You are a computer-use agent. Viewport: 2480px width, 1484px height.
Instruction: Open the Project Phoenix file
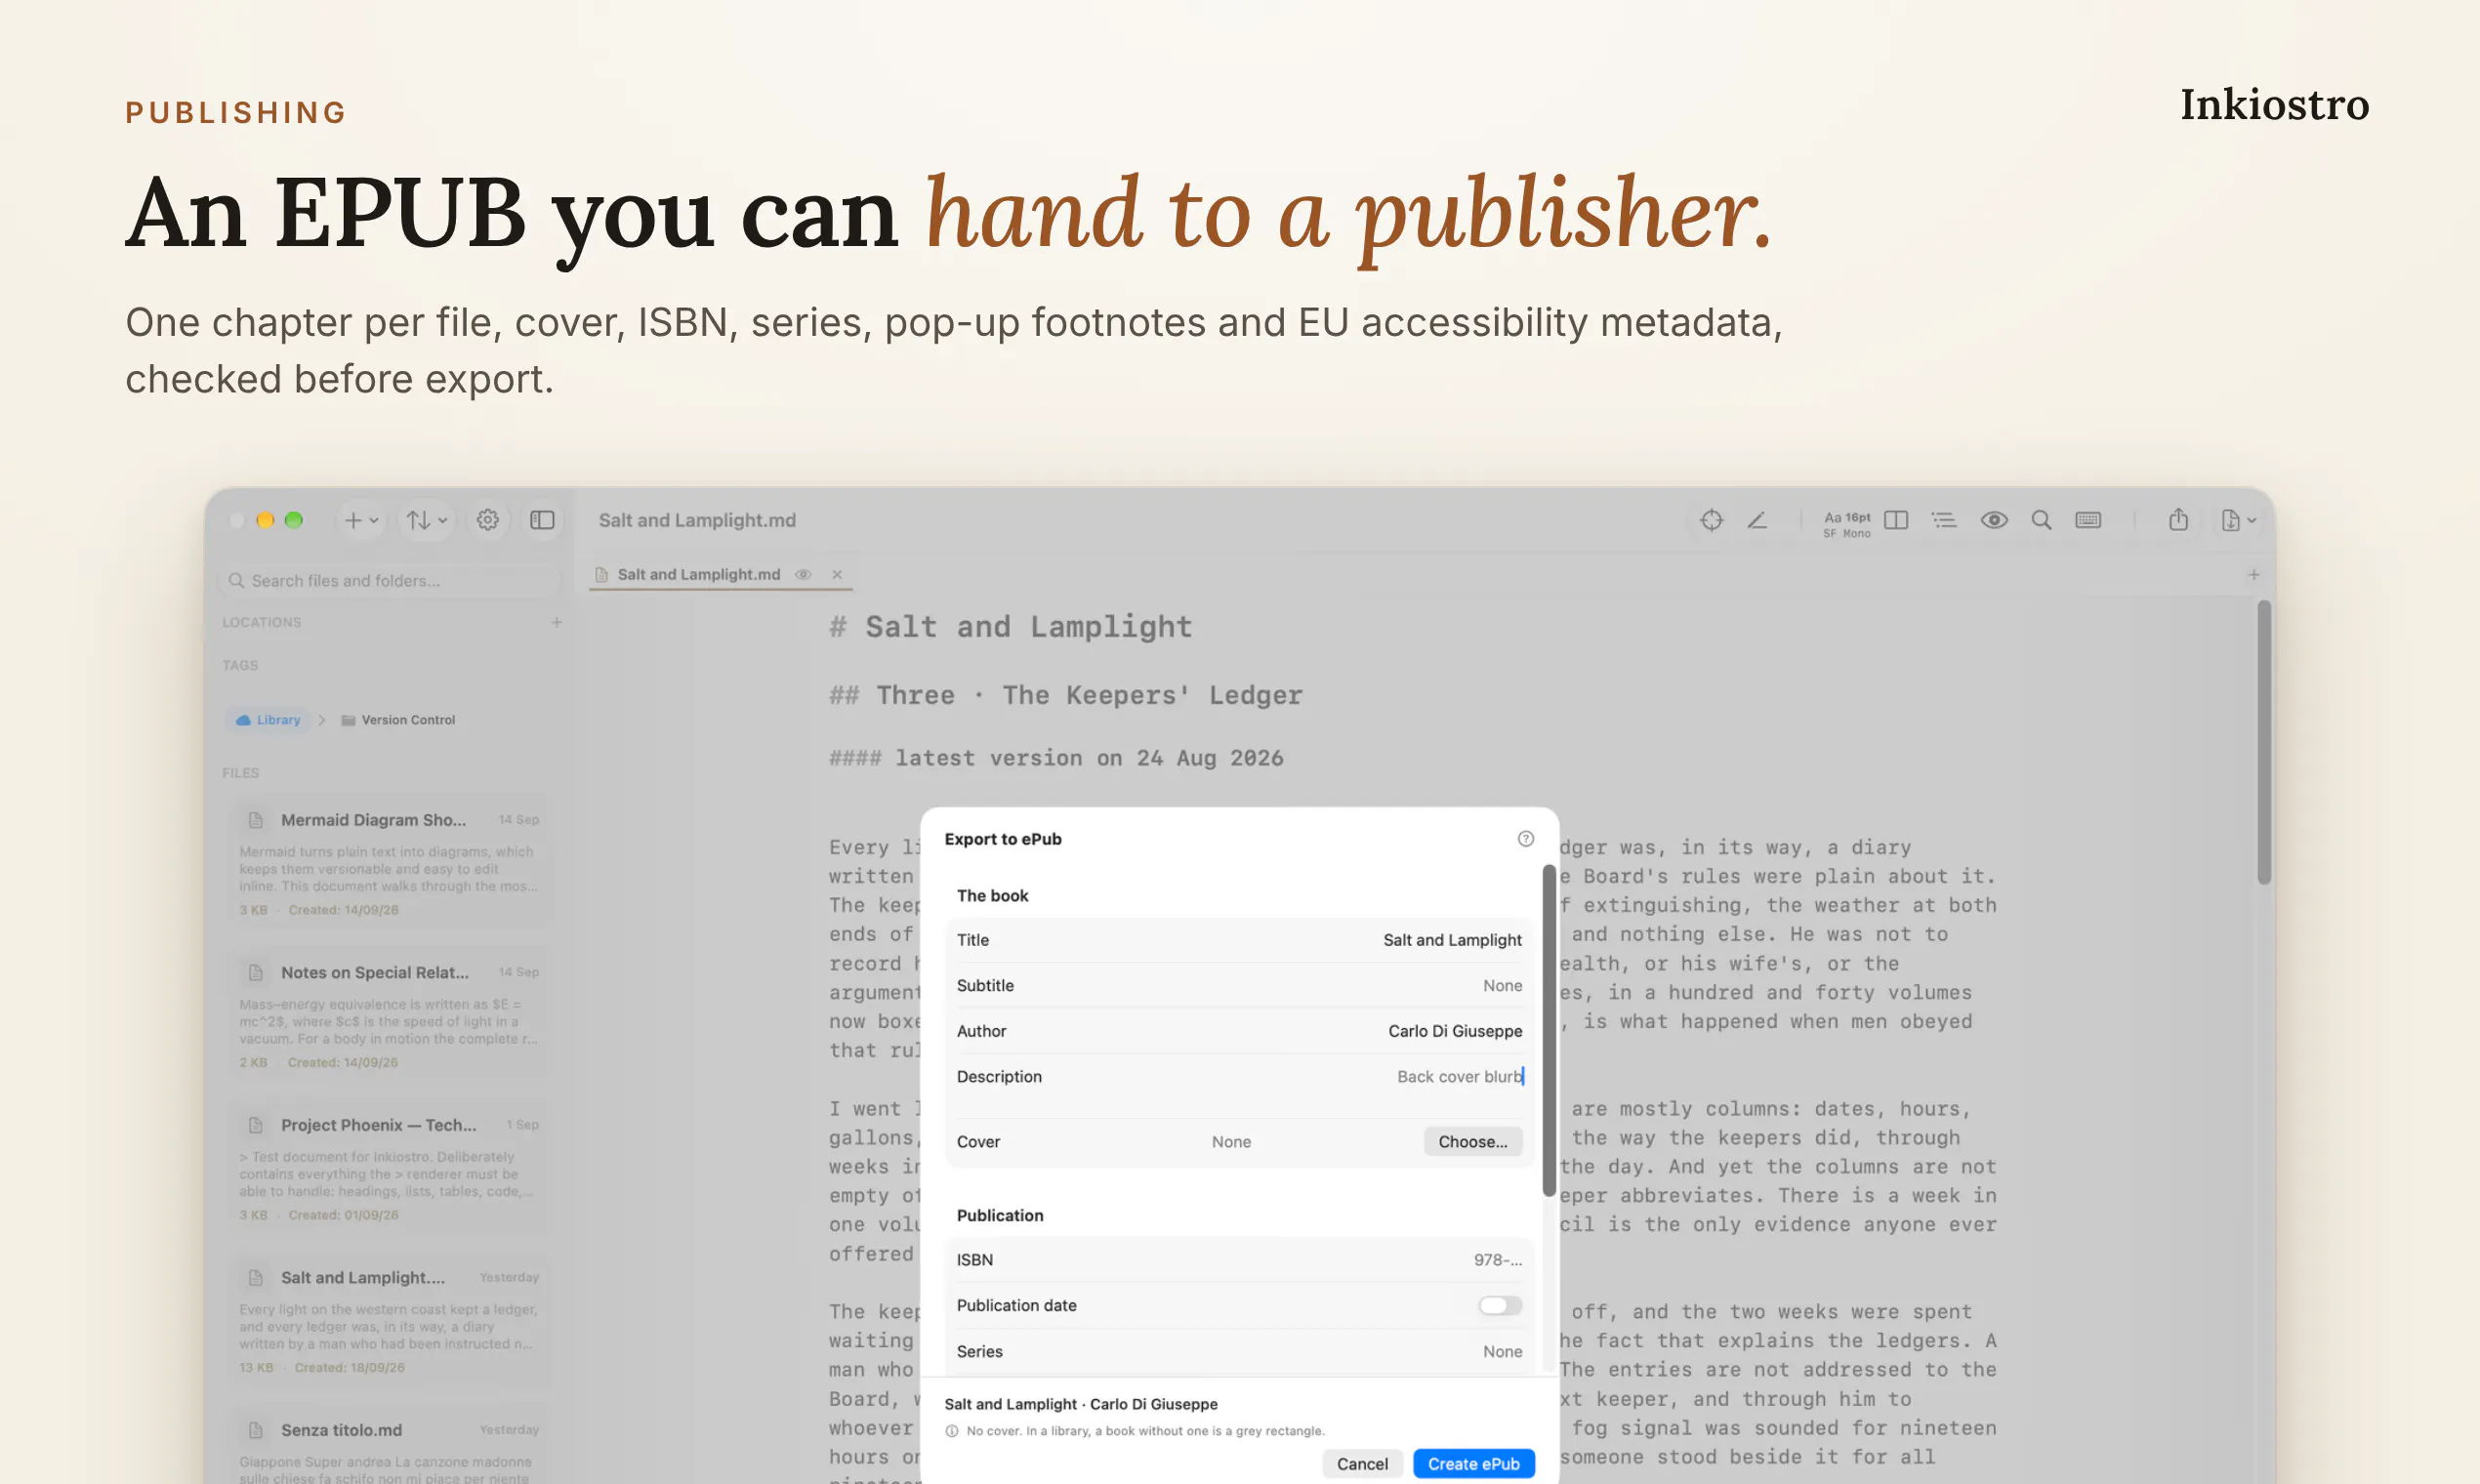(389, 1168)
